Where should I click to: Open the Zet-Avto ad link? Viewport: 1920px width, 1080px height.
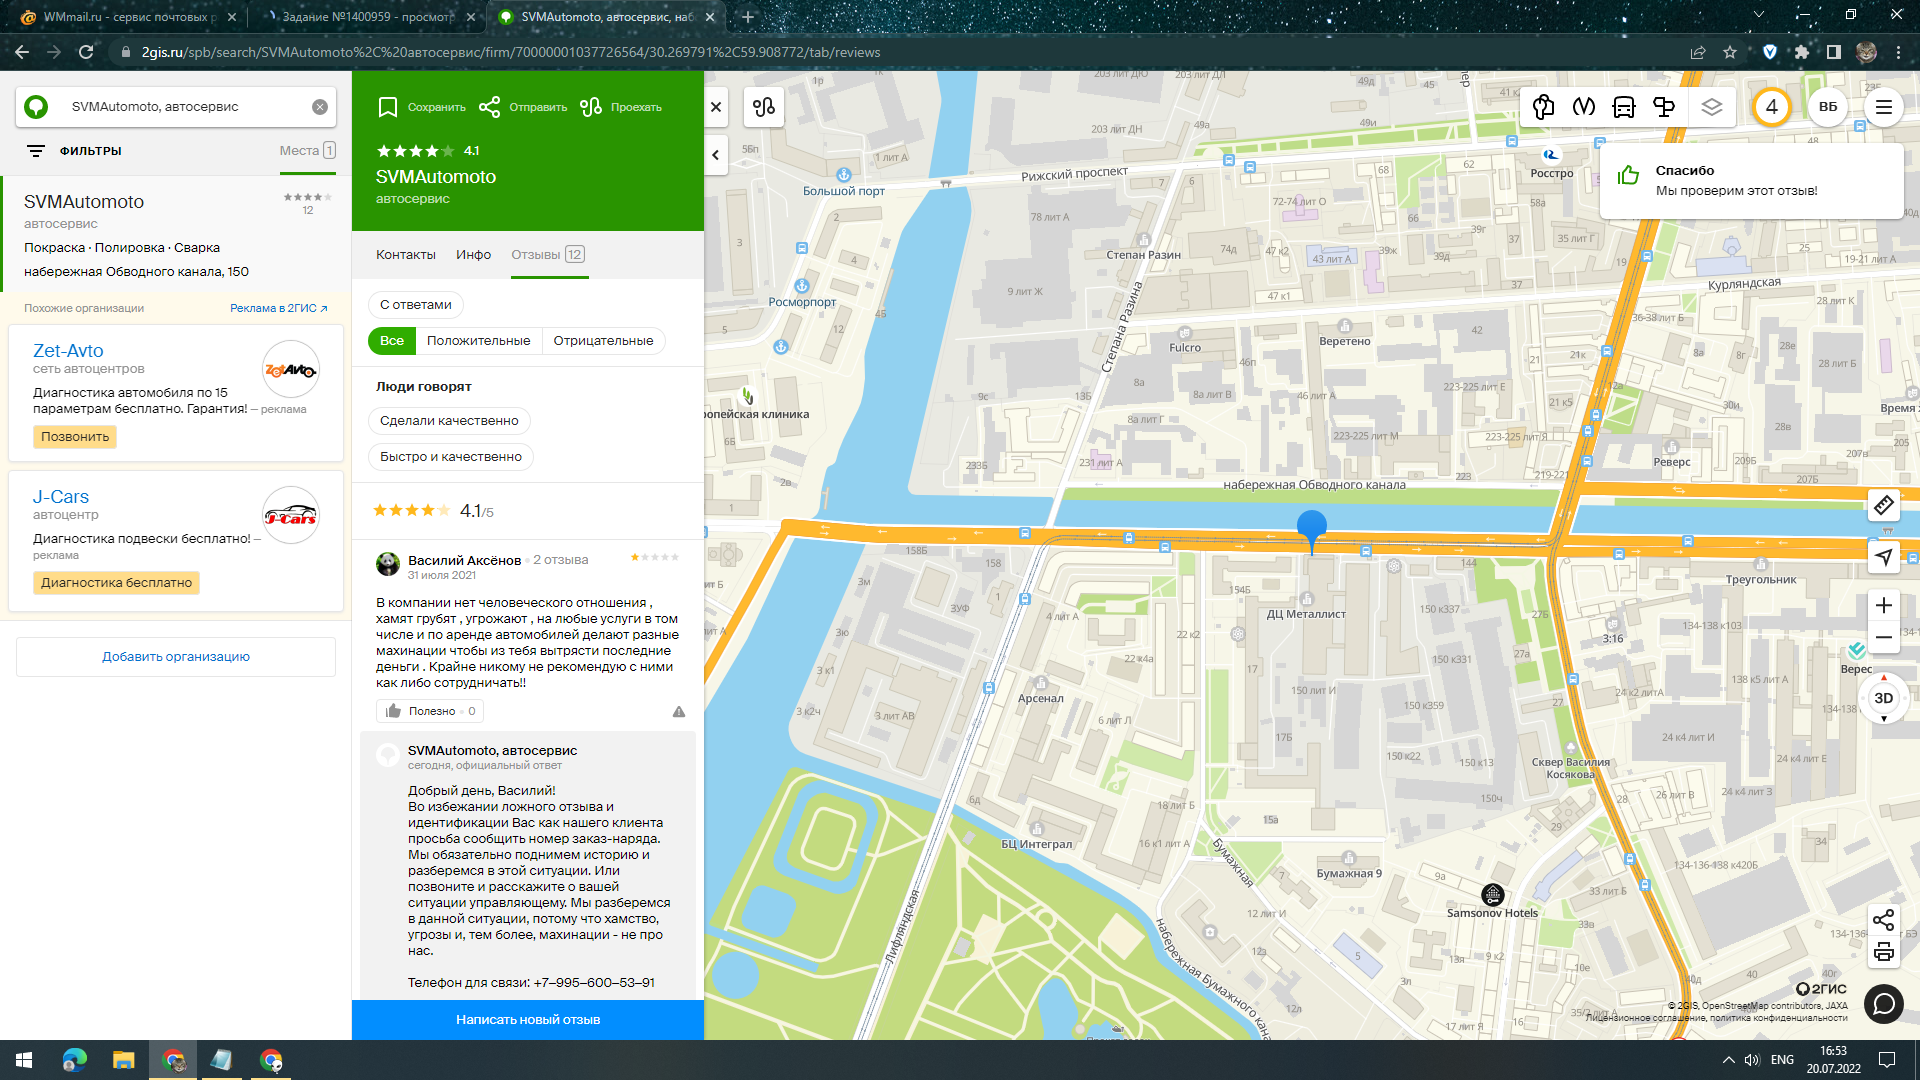[x=68, y=351]
